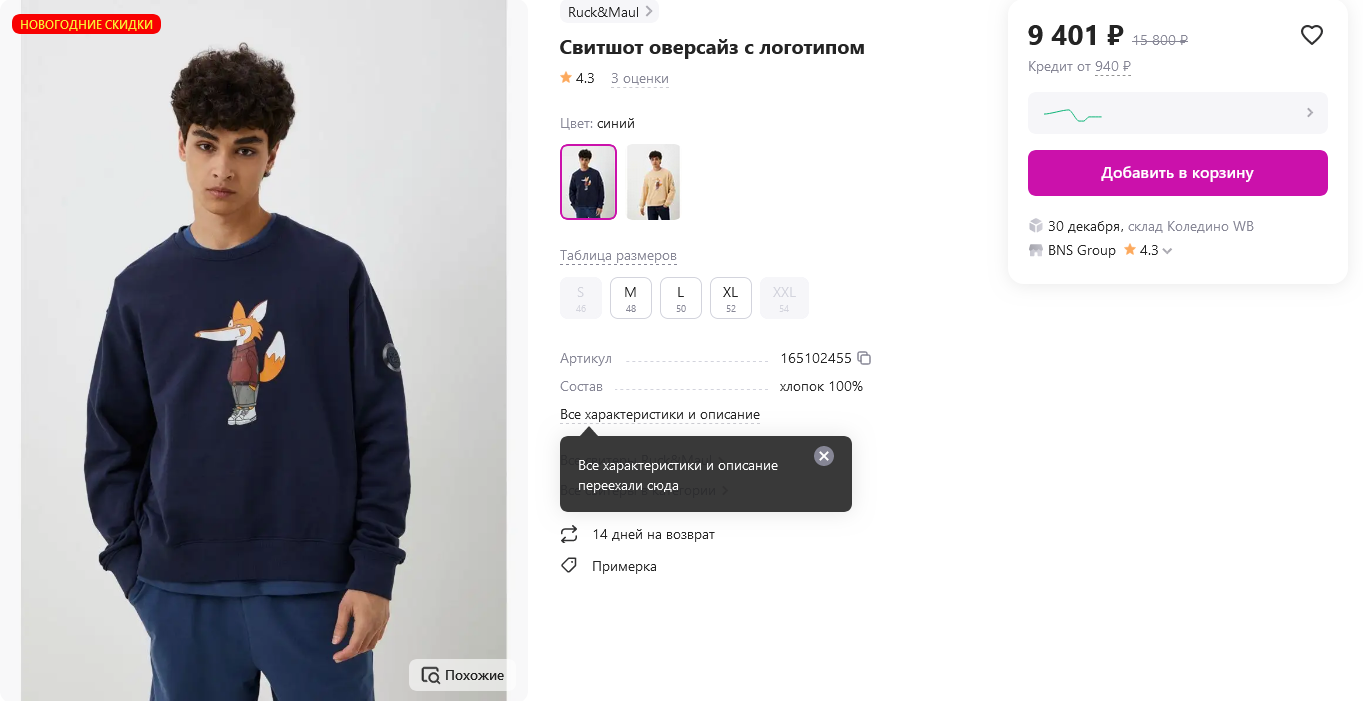1363x701 pixels.
Task: Click the similar items search icon
Action: pos(431,675)
